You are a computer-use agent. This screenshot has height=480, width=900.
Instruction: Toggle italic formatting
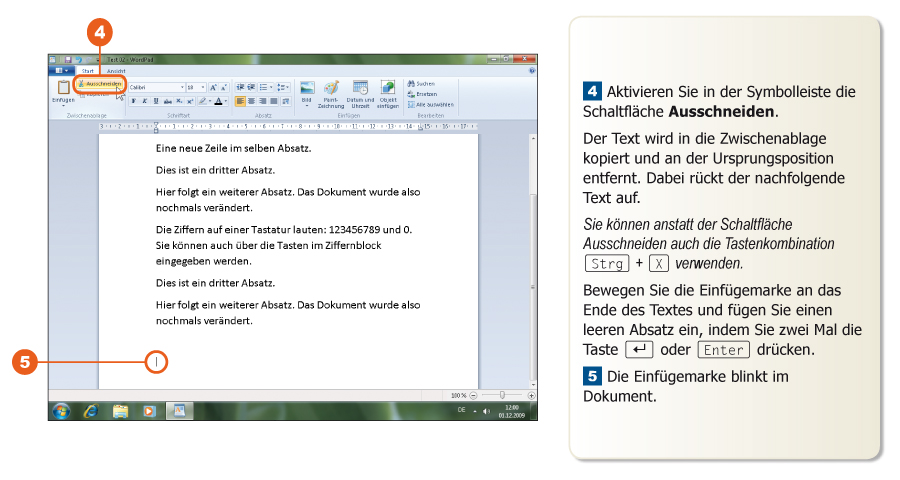point(144,101)
